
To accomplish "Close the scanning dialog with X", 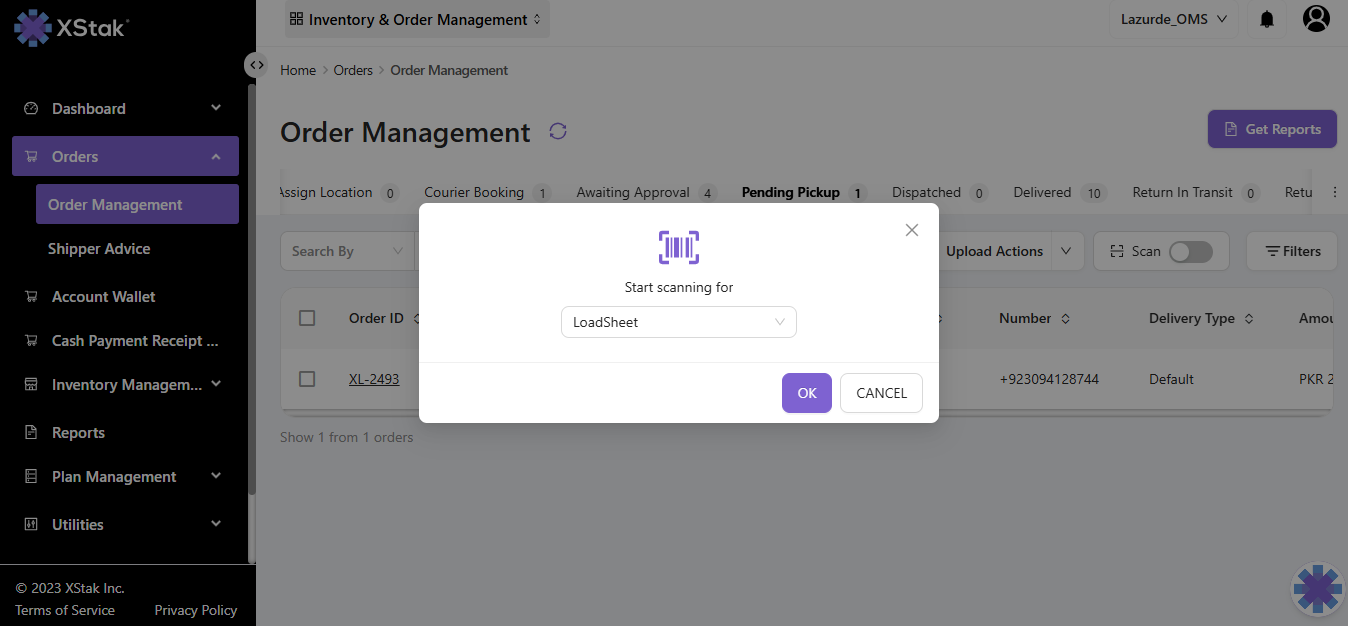I will point(911,230).
